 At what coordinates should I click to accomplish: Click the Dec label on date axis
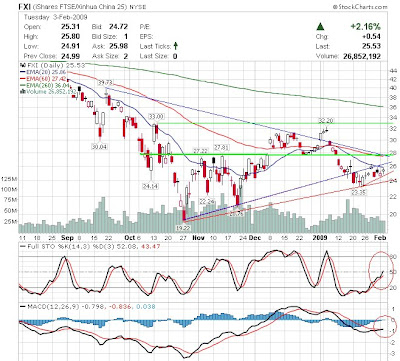(x=255, y=238)
